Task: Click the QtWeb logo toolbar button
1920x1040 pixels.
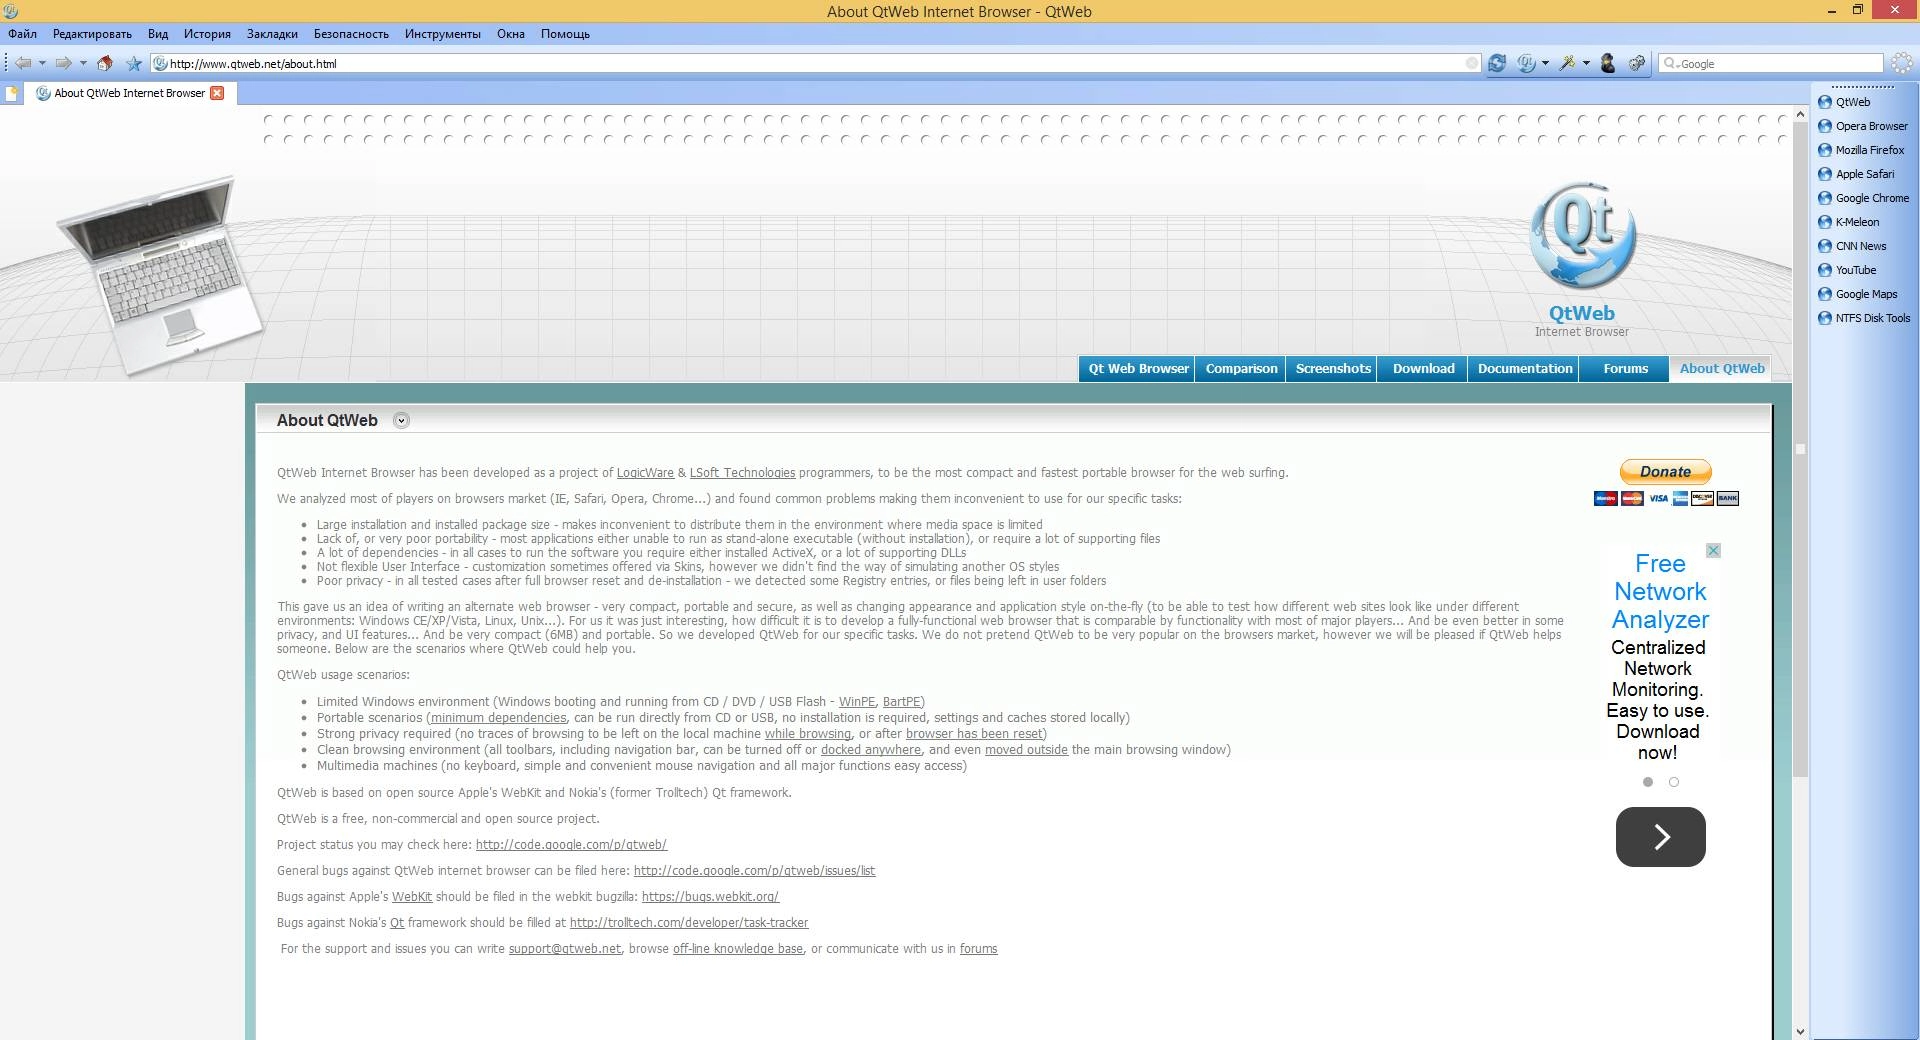Action: tap(1526, 63)
